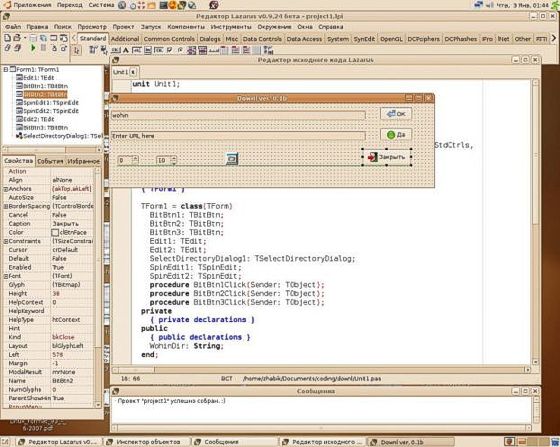560x447 pixels.
Task: Pick the TRadioButton component icon
Action: point(180,50)
